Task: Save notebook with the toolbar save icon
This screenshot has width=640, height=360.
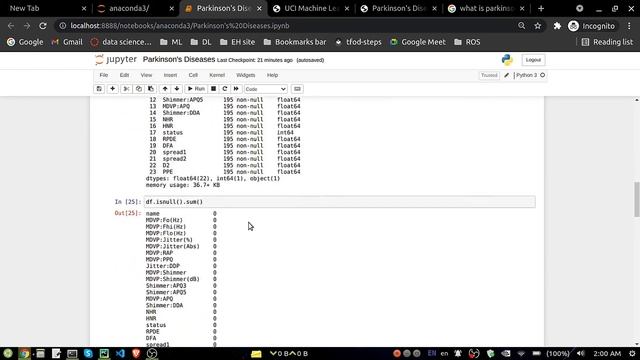Action: 99,89
